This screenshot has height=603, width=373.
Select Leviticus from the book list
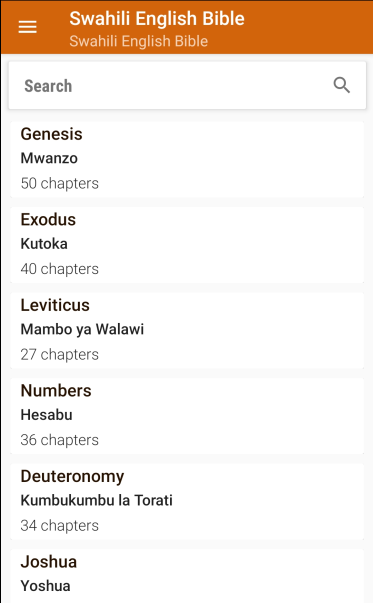(x=187, y=330)
